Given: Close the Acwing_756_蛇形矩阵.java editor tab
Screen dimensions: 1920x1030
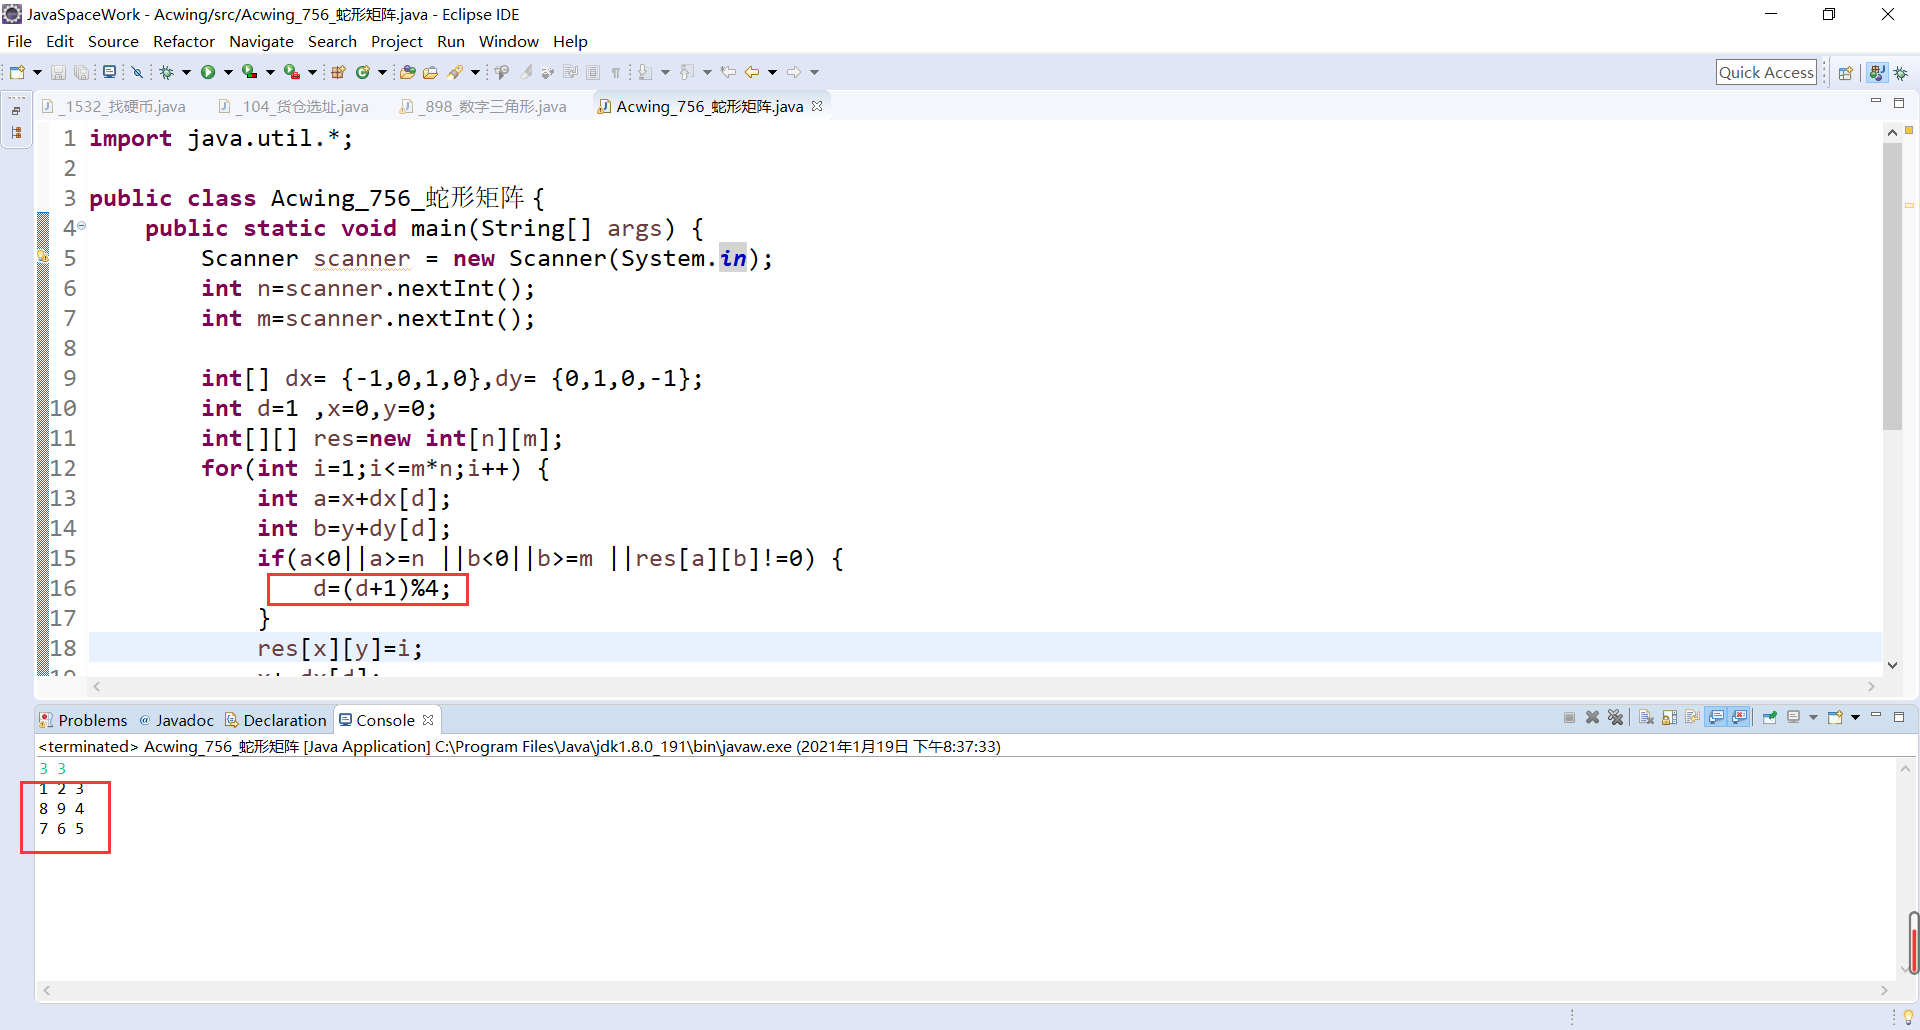Looking at the screenshot, I should coord(817,106).
